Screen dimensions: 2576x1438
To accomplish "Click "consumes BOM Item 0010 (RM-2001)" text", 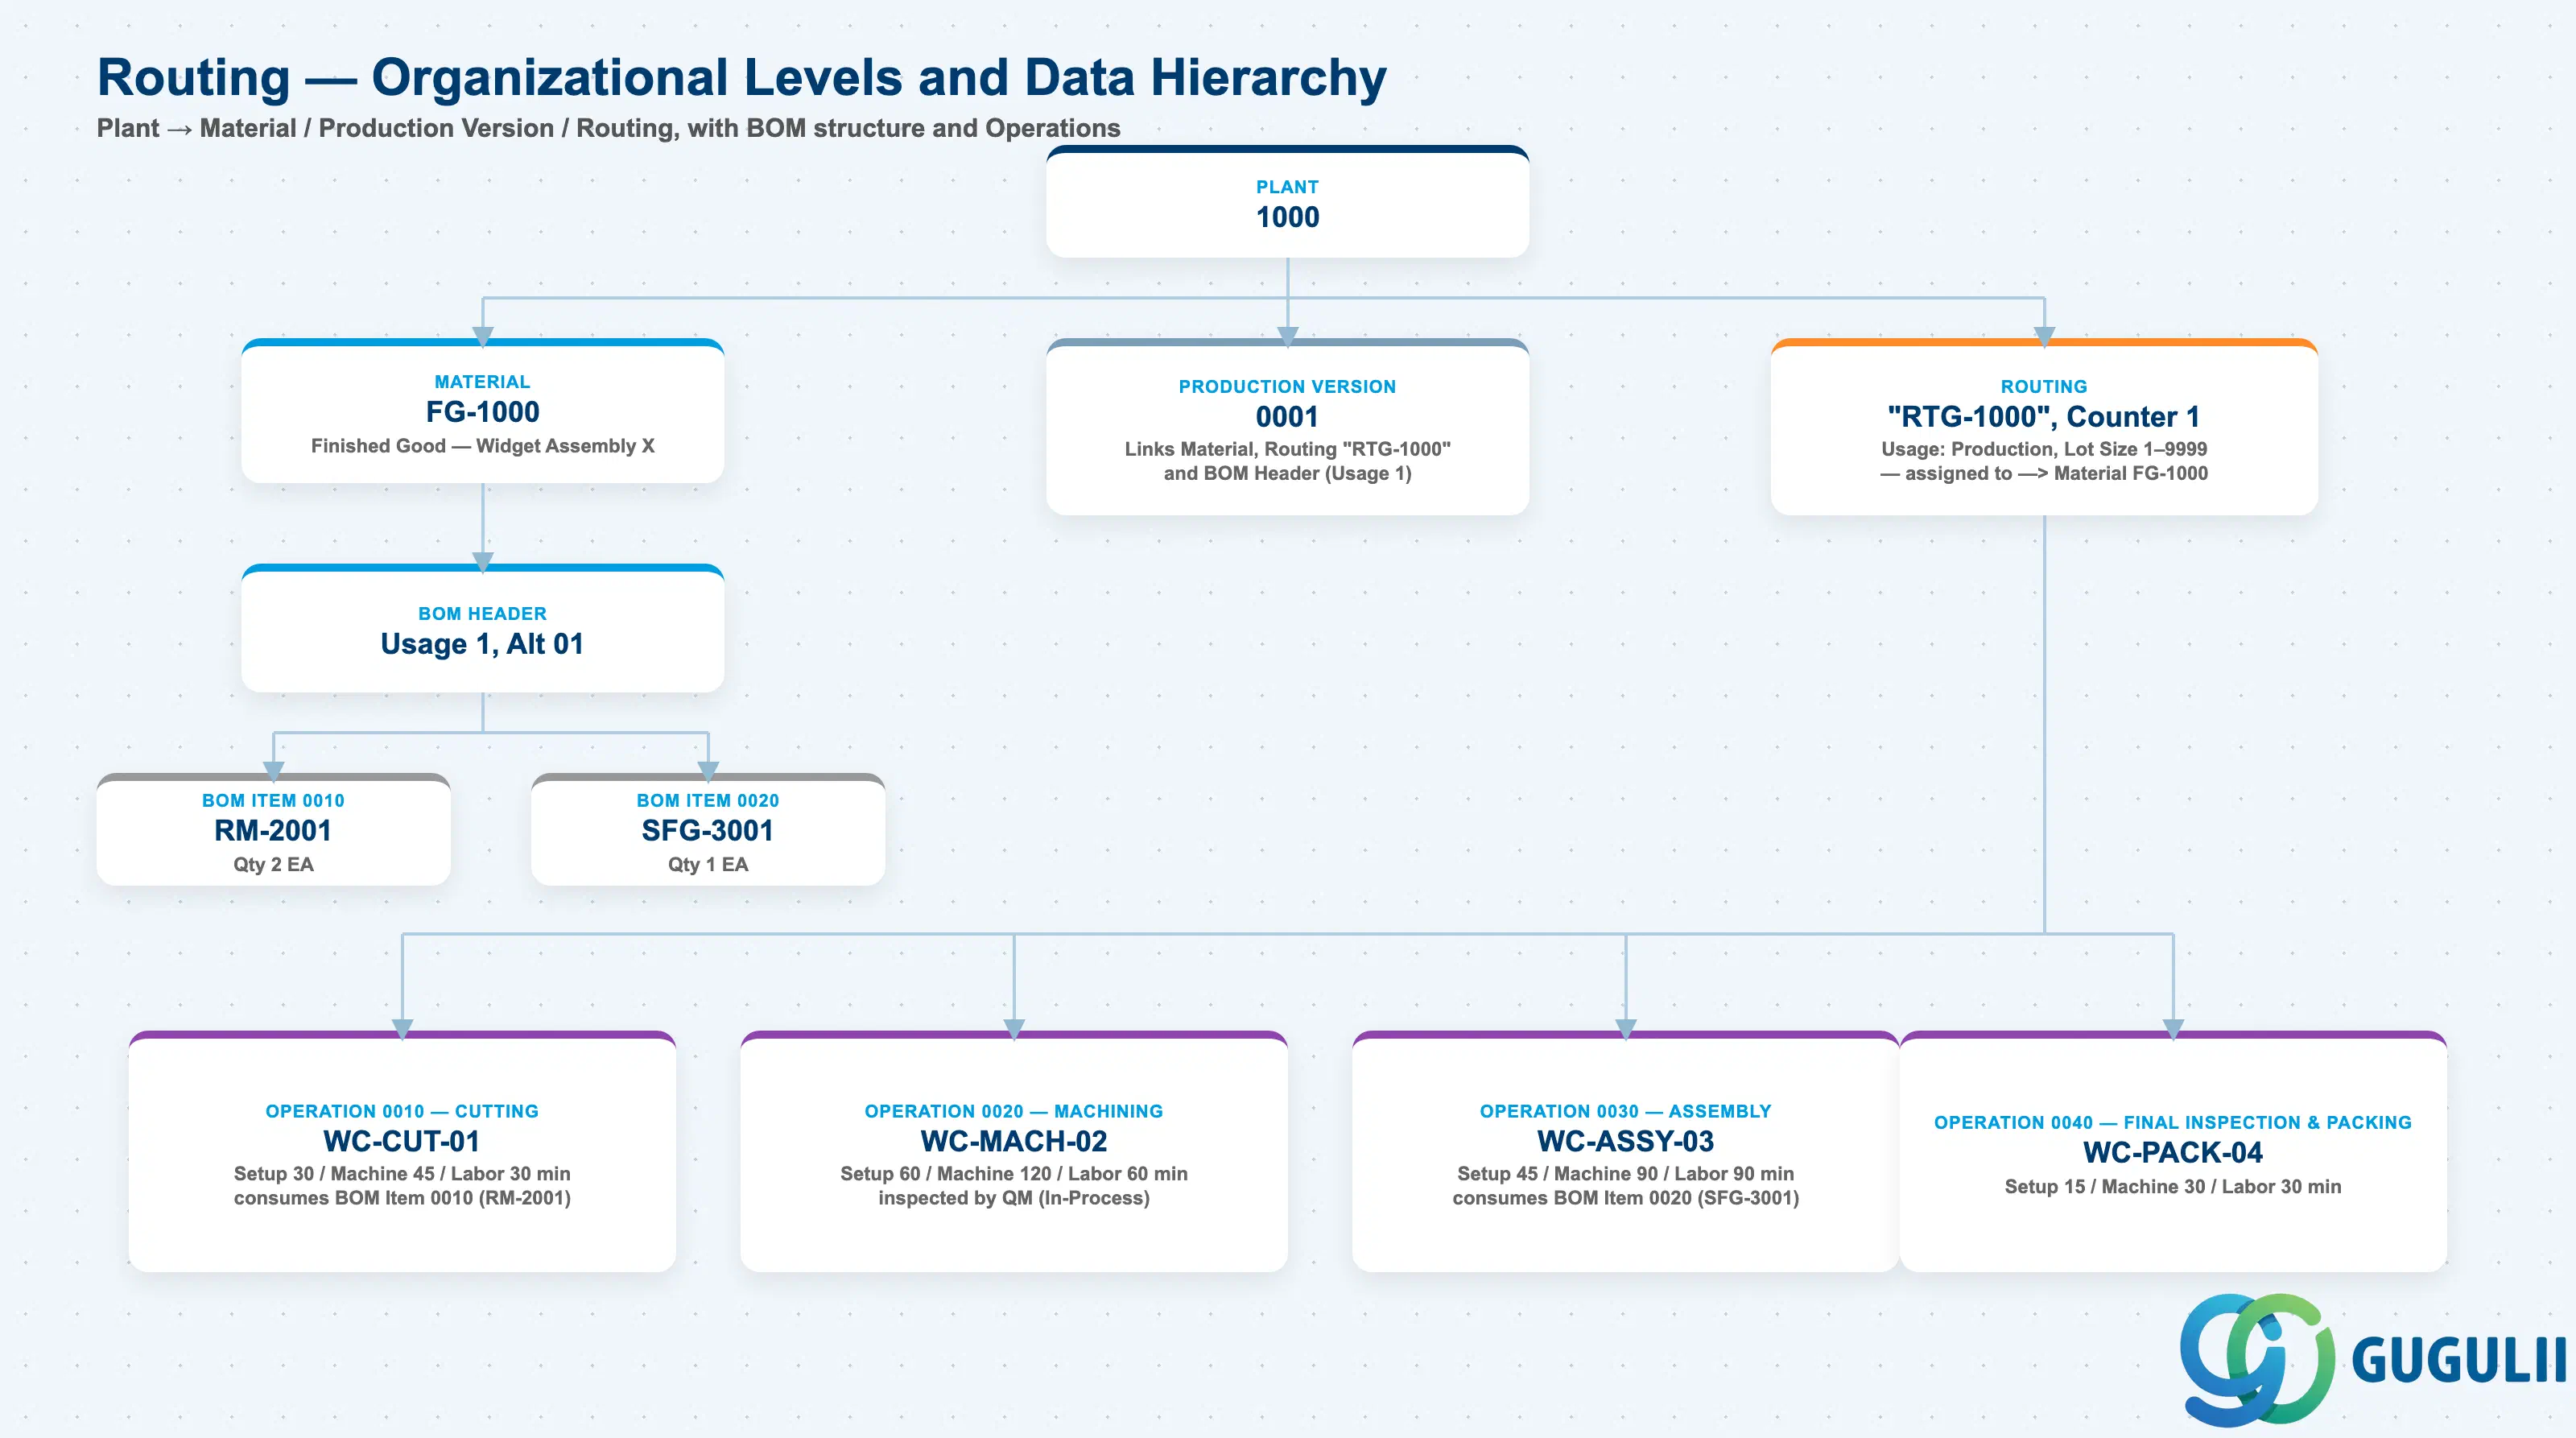I will coord(402,1197).
